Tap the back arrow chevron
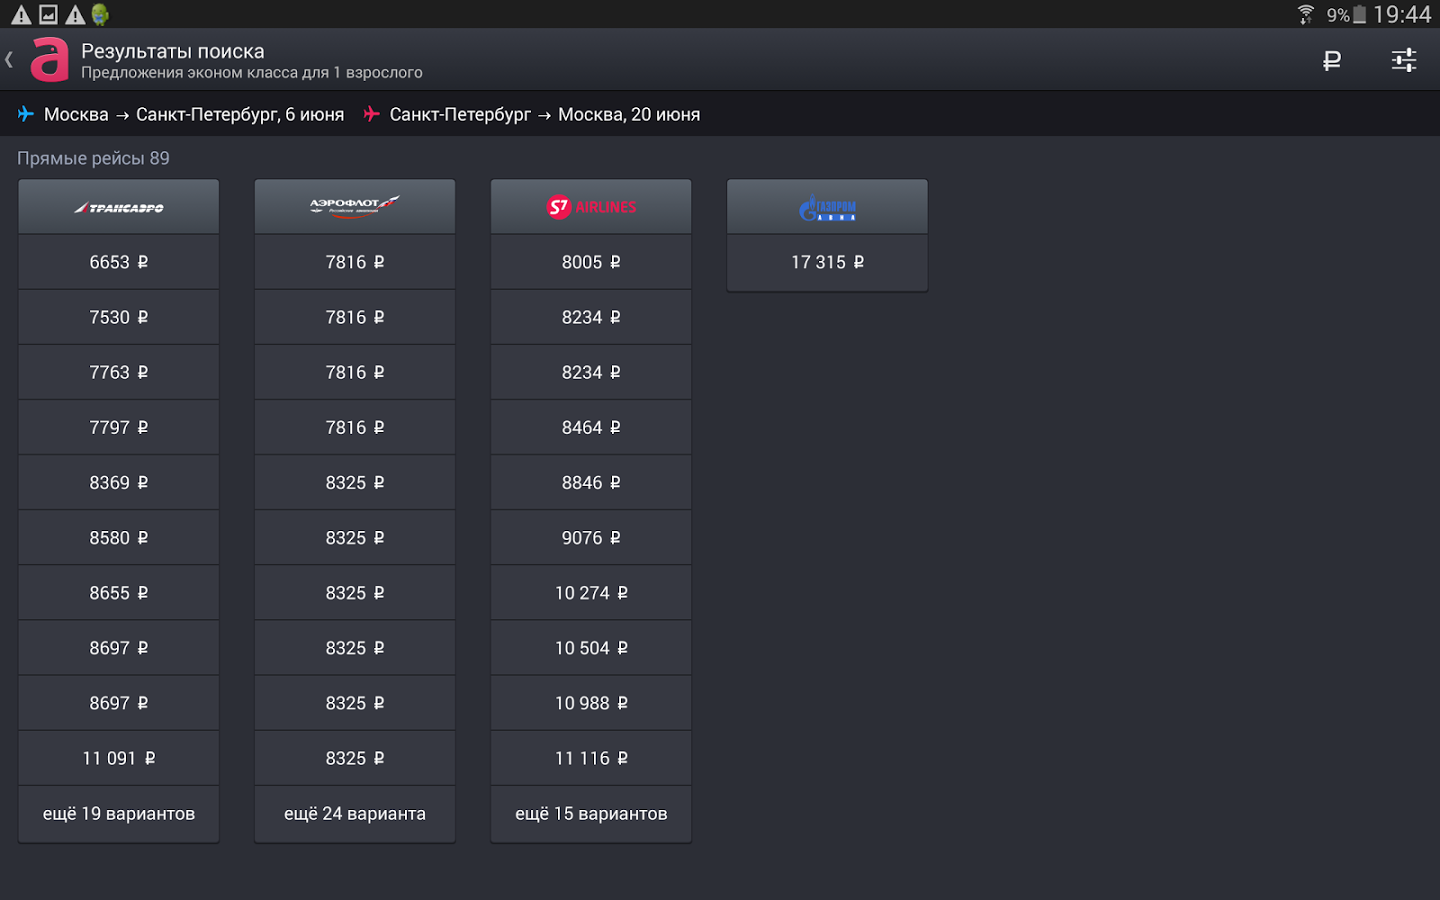The image size is (1440, 900). pyautogui.click(x=9, y=60)
